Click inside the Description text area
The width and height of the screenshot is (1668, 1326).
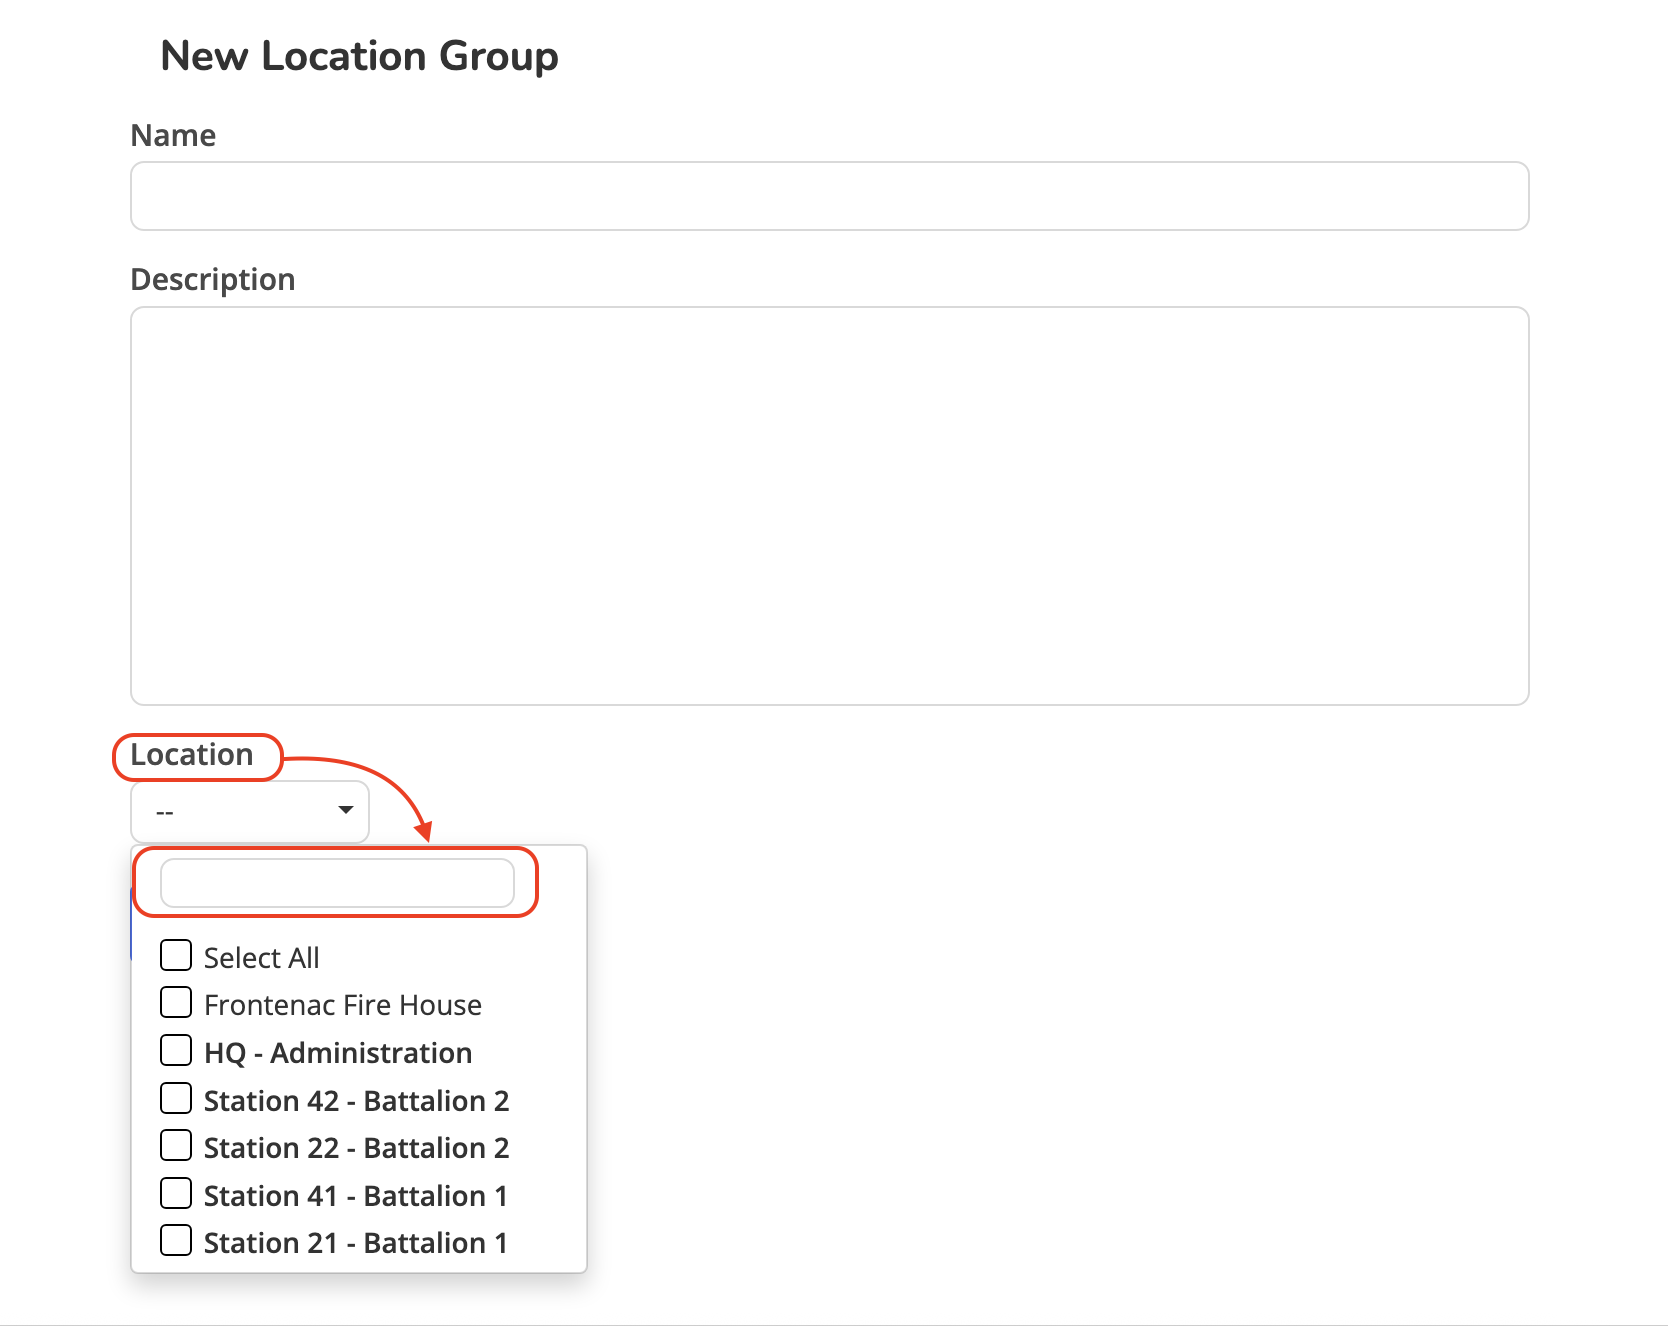(x=829, y=505)
